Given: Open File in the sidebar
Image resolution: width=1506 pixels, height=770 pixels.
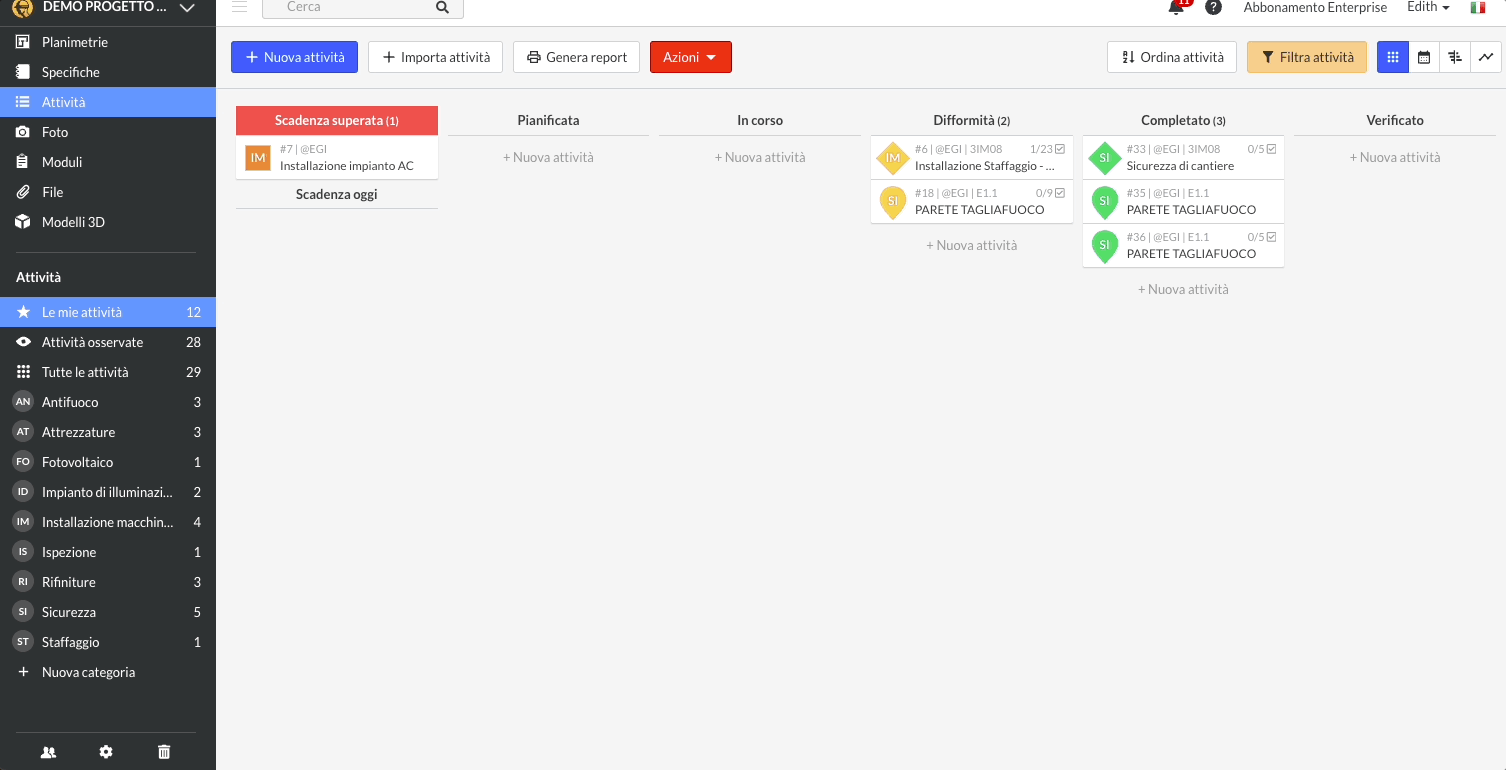Looking at the screenshot, I should click(108, 192).
